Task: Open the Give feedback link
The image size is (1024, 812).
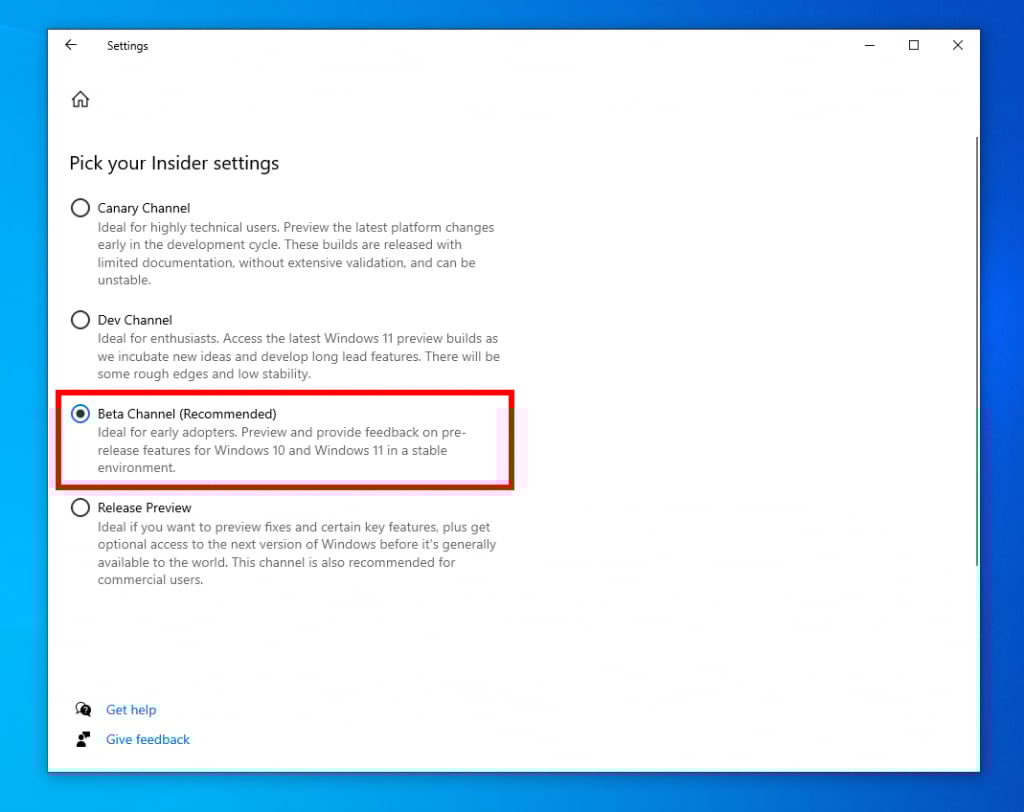Action: (147, 739)
